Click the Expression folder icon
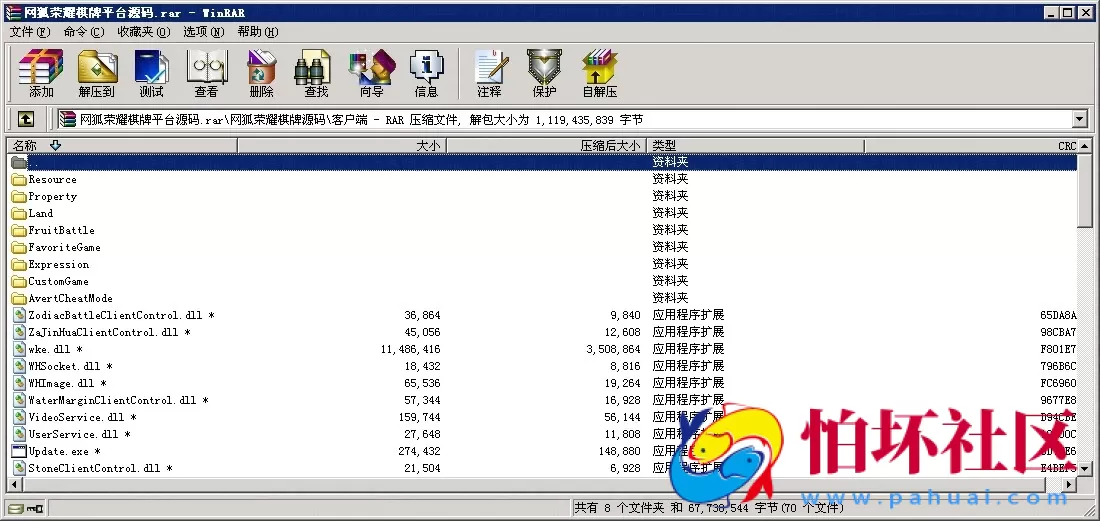This screenshot has height=521, width=1100. tap(19, 264)
